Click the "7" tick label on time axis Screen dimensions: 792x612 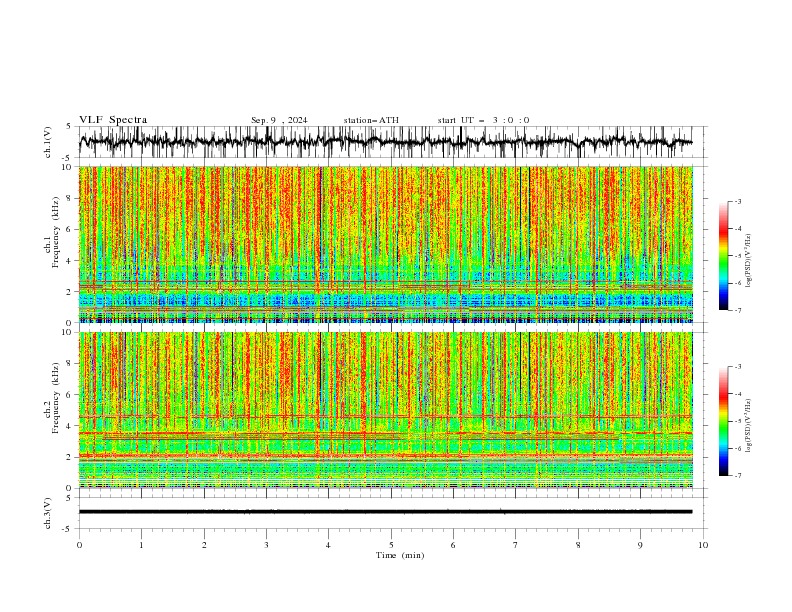(x=516, y=545)
